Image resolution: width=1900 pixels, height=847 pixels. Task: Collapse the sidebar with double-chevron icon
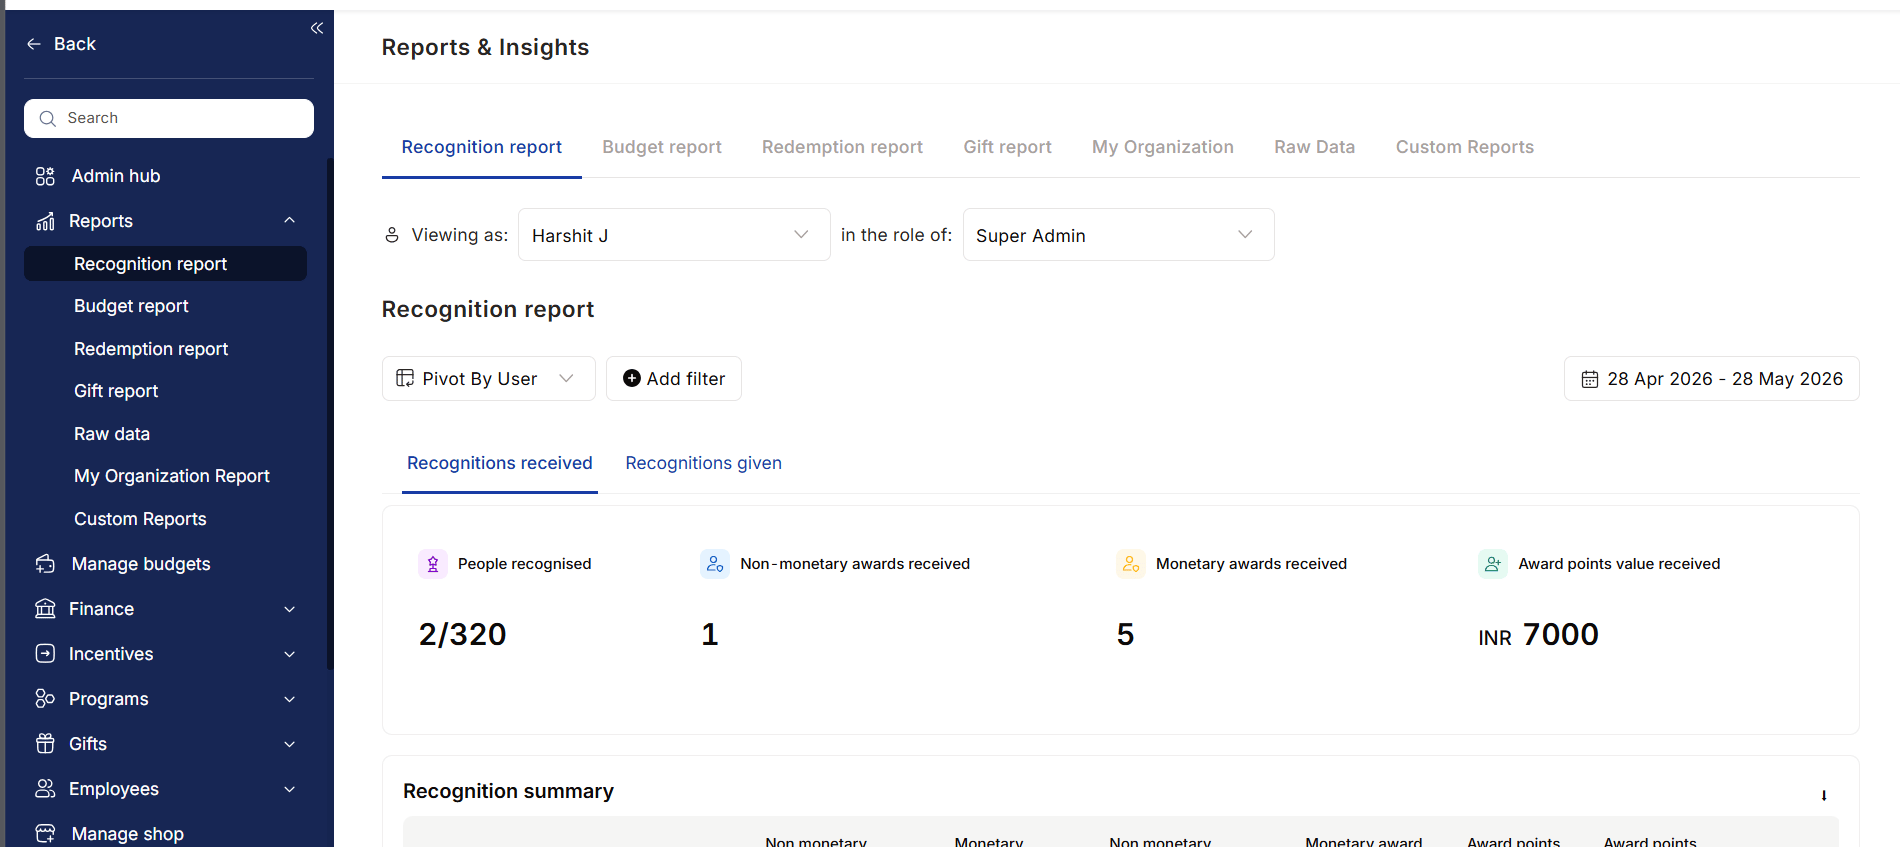point(316,28)
